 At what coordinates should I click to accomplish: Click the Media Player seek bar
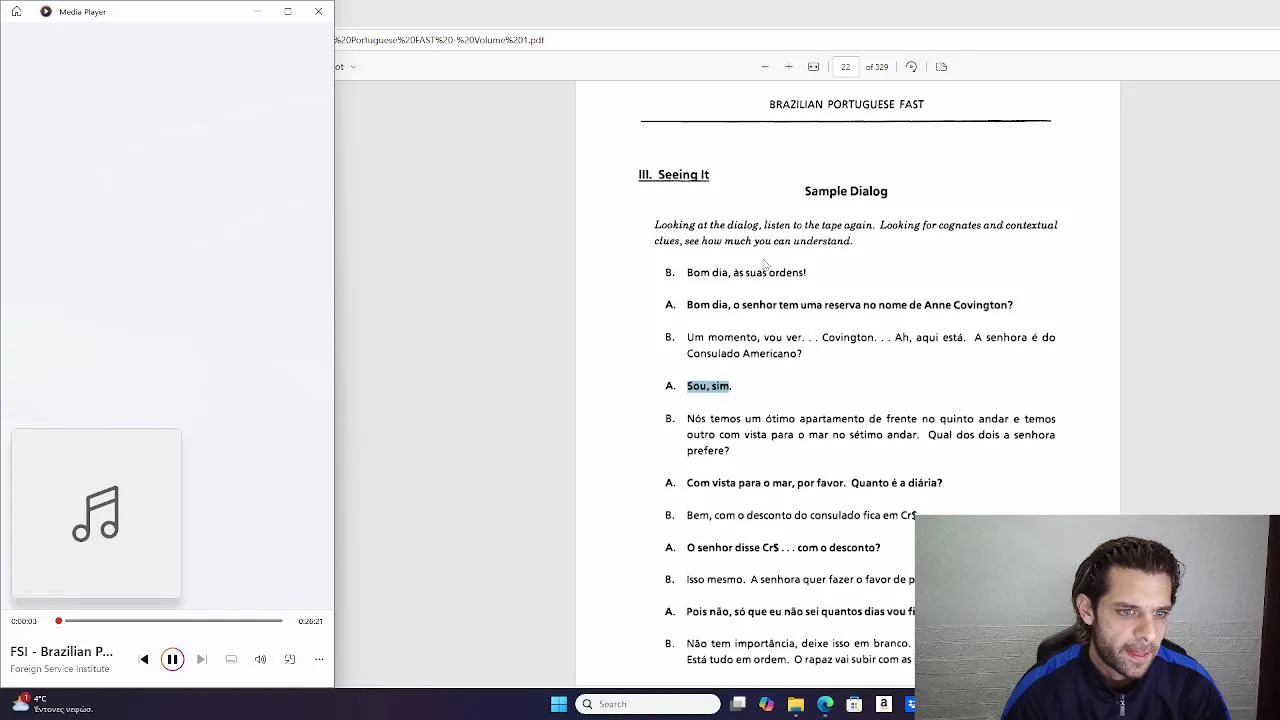click(170, 621)
